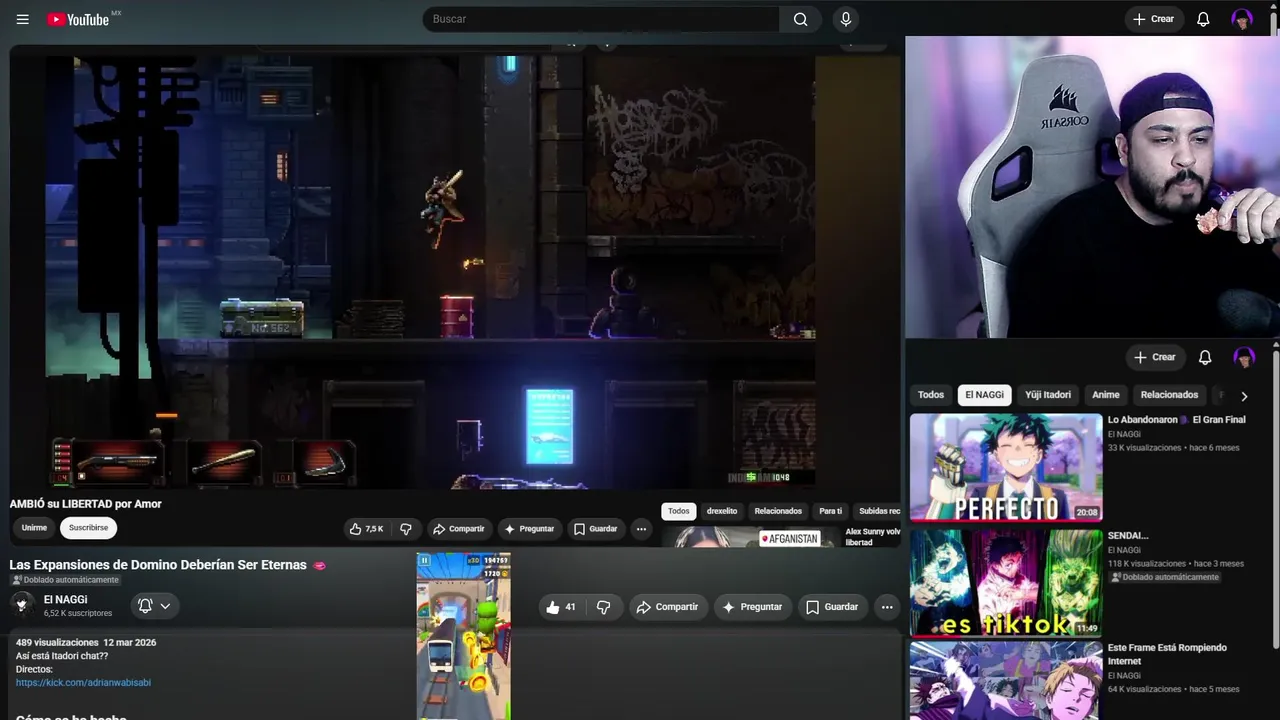Open 'Este Frame Está Rompiendo Internet' title
This screenshot has width=1280, height=720.
pos(1167,654)
